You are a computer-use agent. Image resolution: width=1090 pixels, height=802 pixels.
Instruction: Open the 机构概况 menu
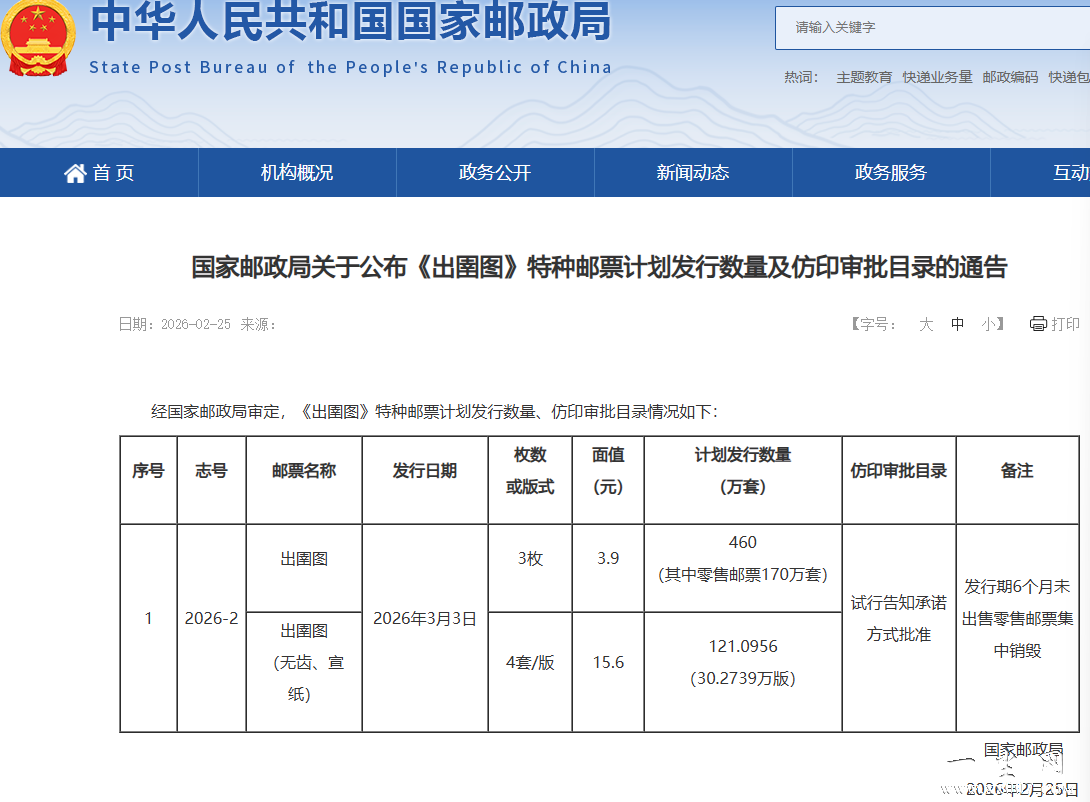(297, 173)
